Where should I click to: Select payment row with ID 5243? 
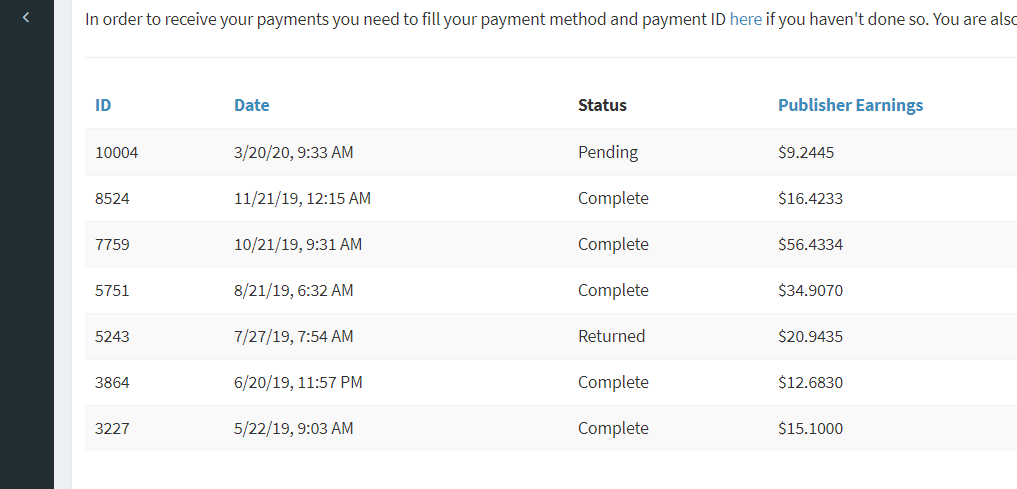[x=112, y=337]
